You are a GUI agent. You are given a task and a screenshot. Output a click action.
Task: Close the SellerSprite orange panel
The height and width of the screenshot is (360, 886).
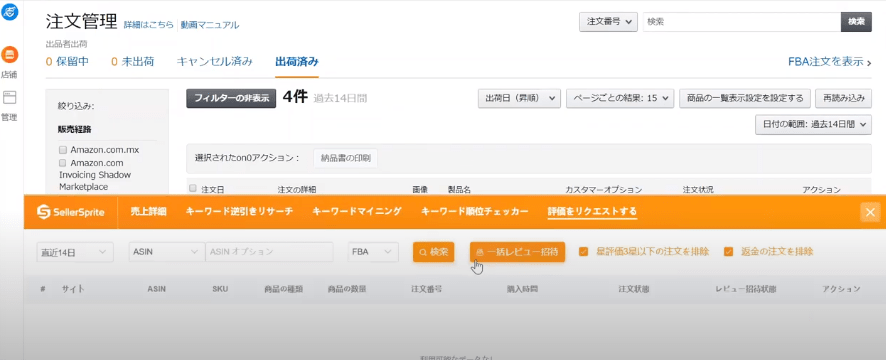[x=870, y=212]
